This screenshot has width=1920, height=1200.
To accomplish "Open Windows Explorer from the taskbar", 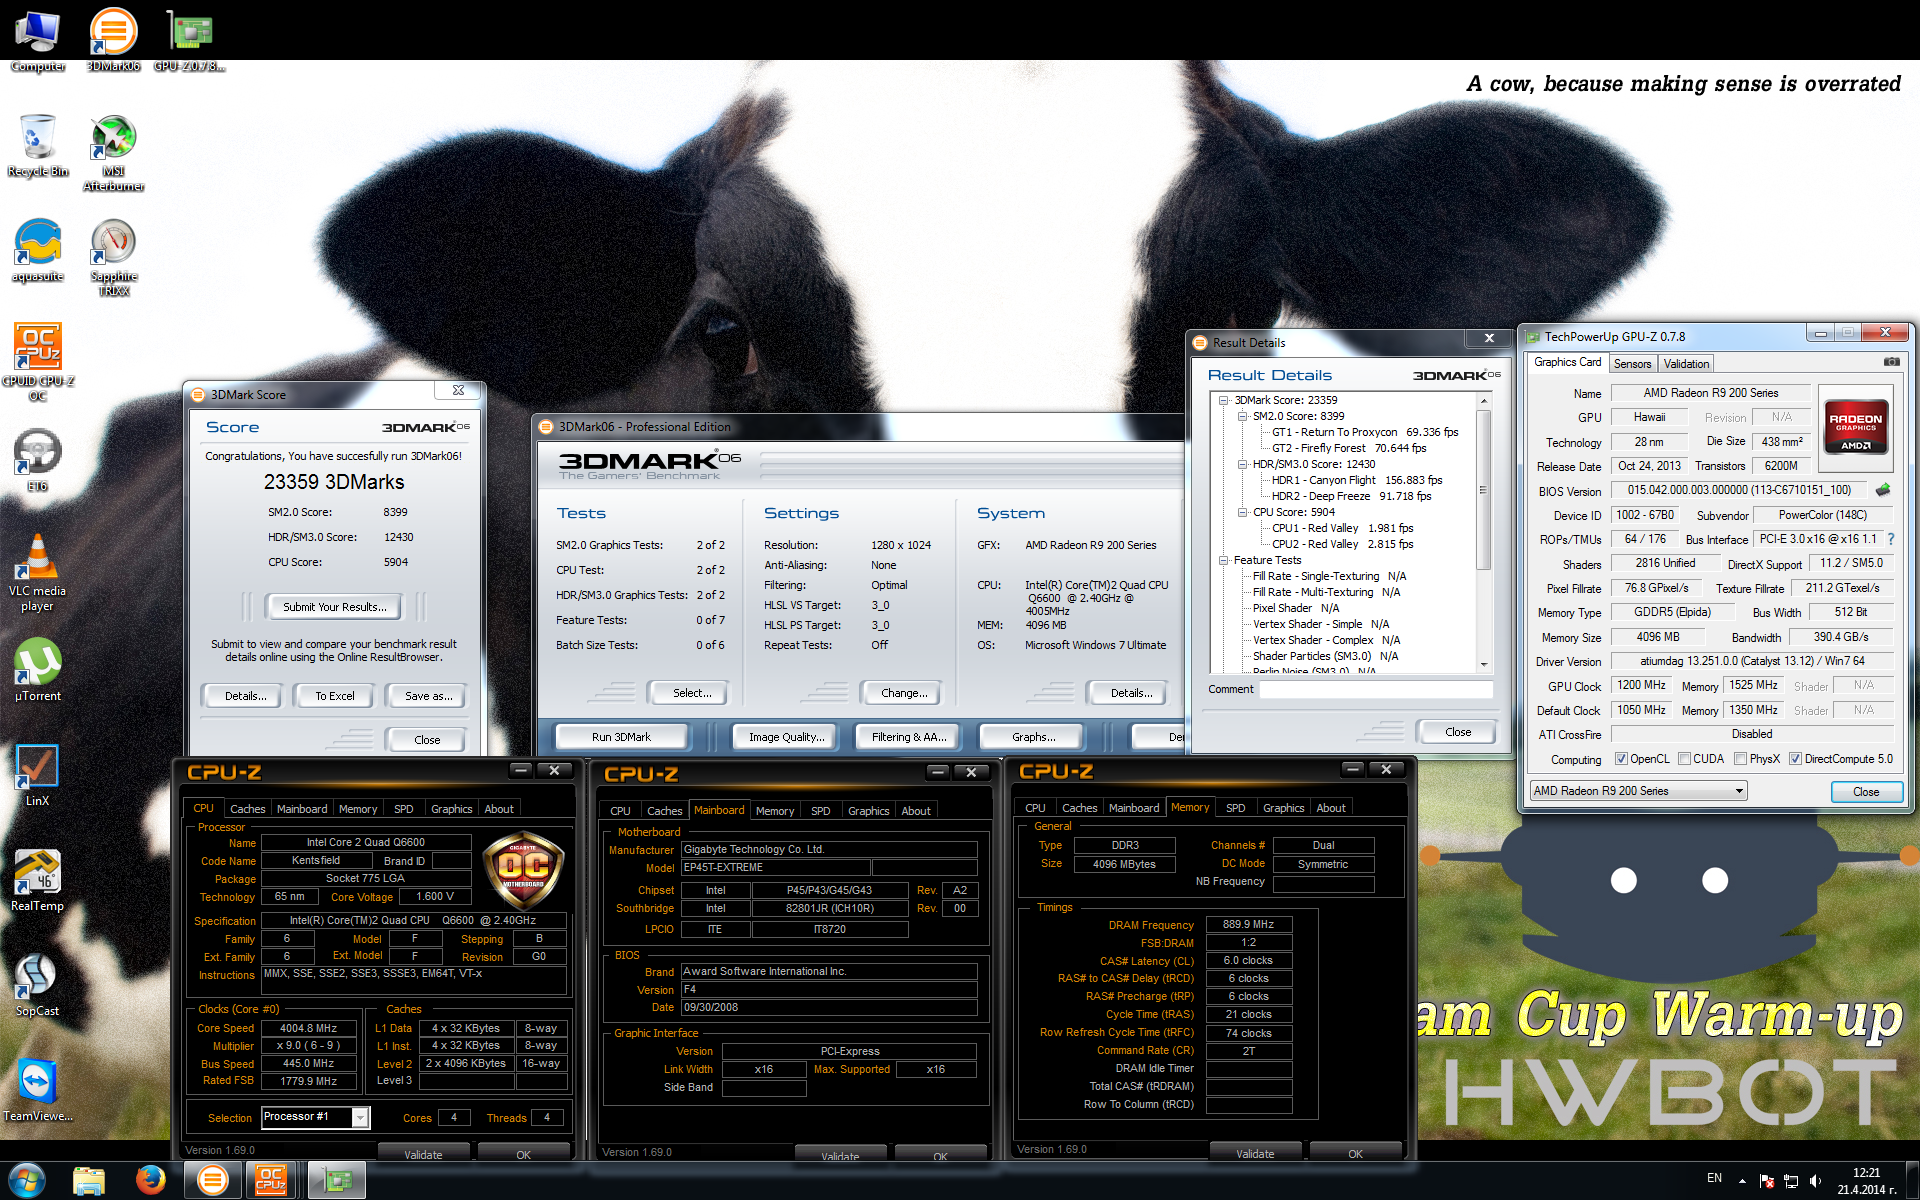I will pos(89,1180).
